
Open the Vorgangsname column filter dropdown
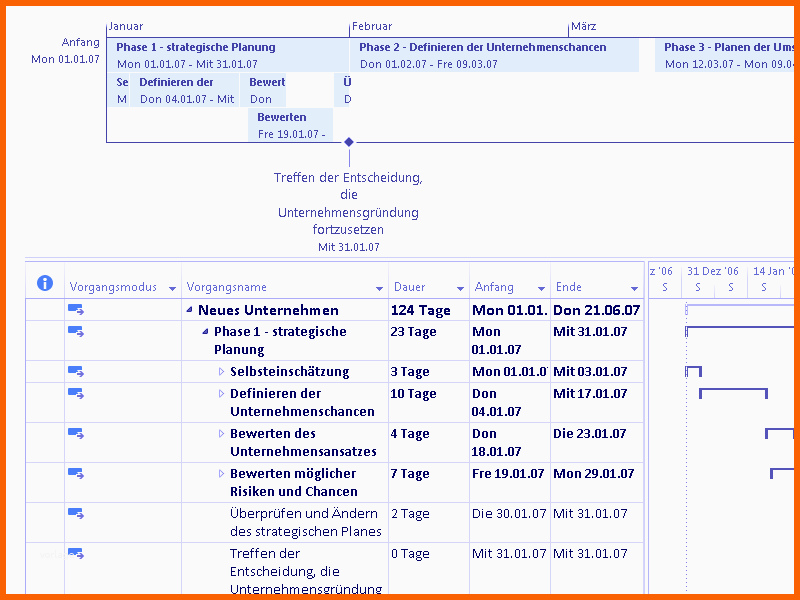coord(379,289)
